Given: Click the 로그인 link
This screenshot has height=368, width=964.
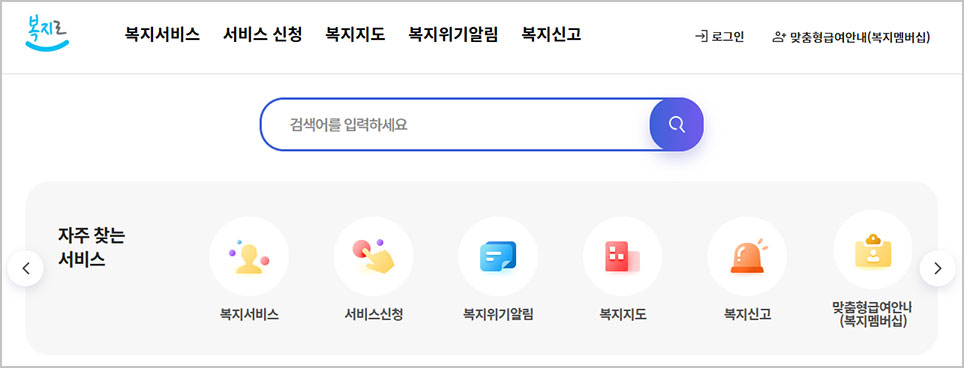Looking at the screenshot, I should click(719, 37).
